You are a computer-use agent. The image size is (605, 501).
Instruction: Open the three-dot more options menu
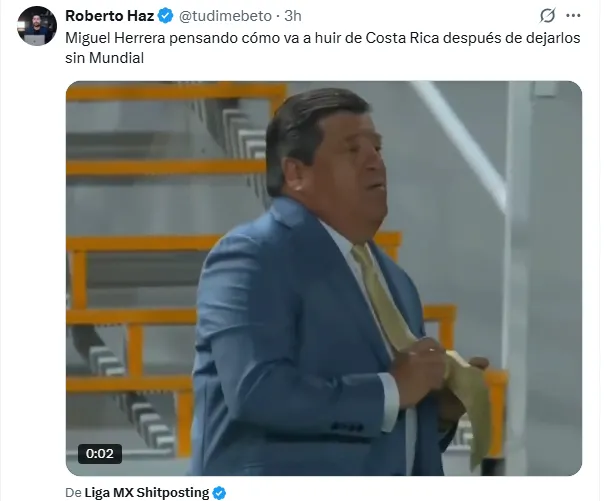point(573,15)
